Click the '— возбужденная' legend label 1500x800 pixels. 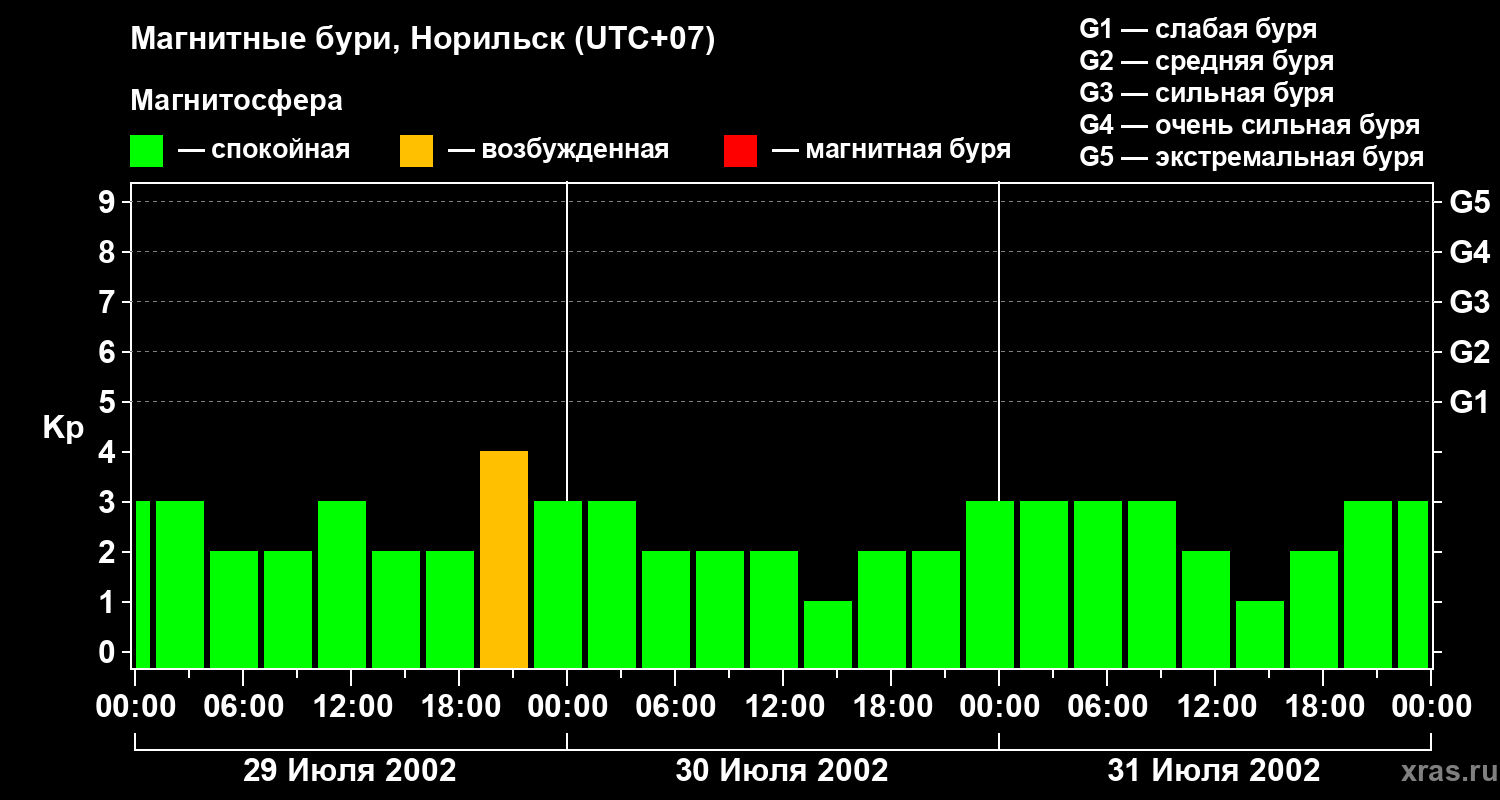pyautogui.click(x=558, y=151)
